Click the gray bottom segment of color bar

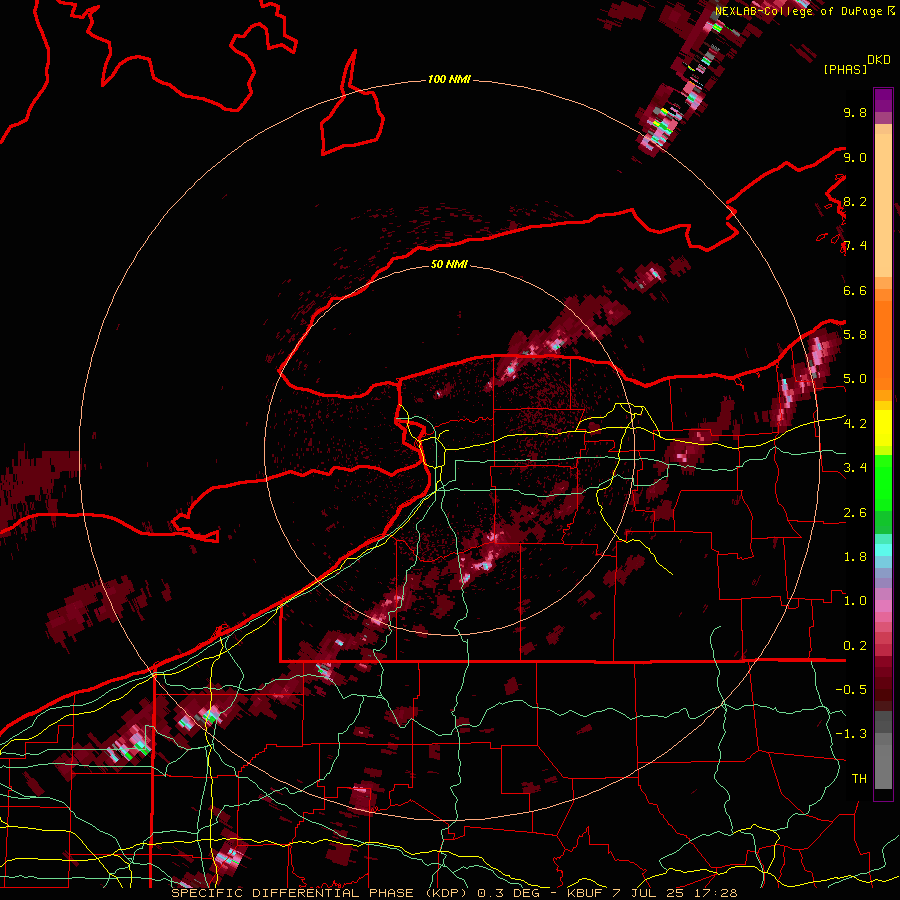click(883, 760)
